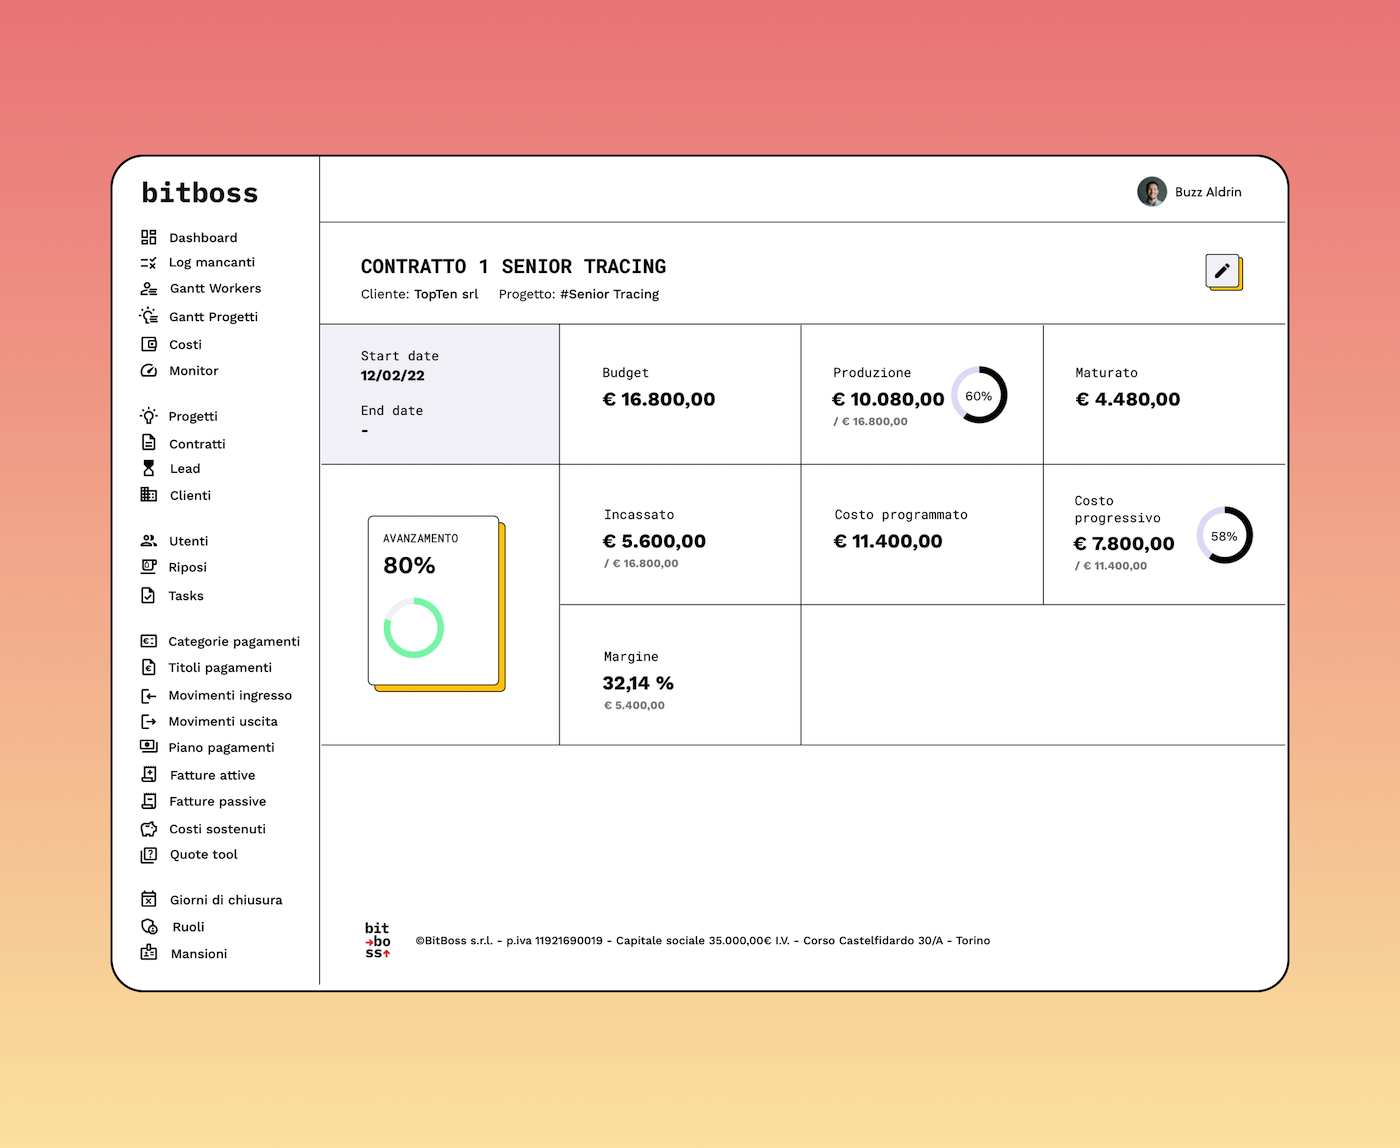1400x1148 pixels.
Task: Open Piano pagamenti page
Action: click(221, 748)
